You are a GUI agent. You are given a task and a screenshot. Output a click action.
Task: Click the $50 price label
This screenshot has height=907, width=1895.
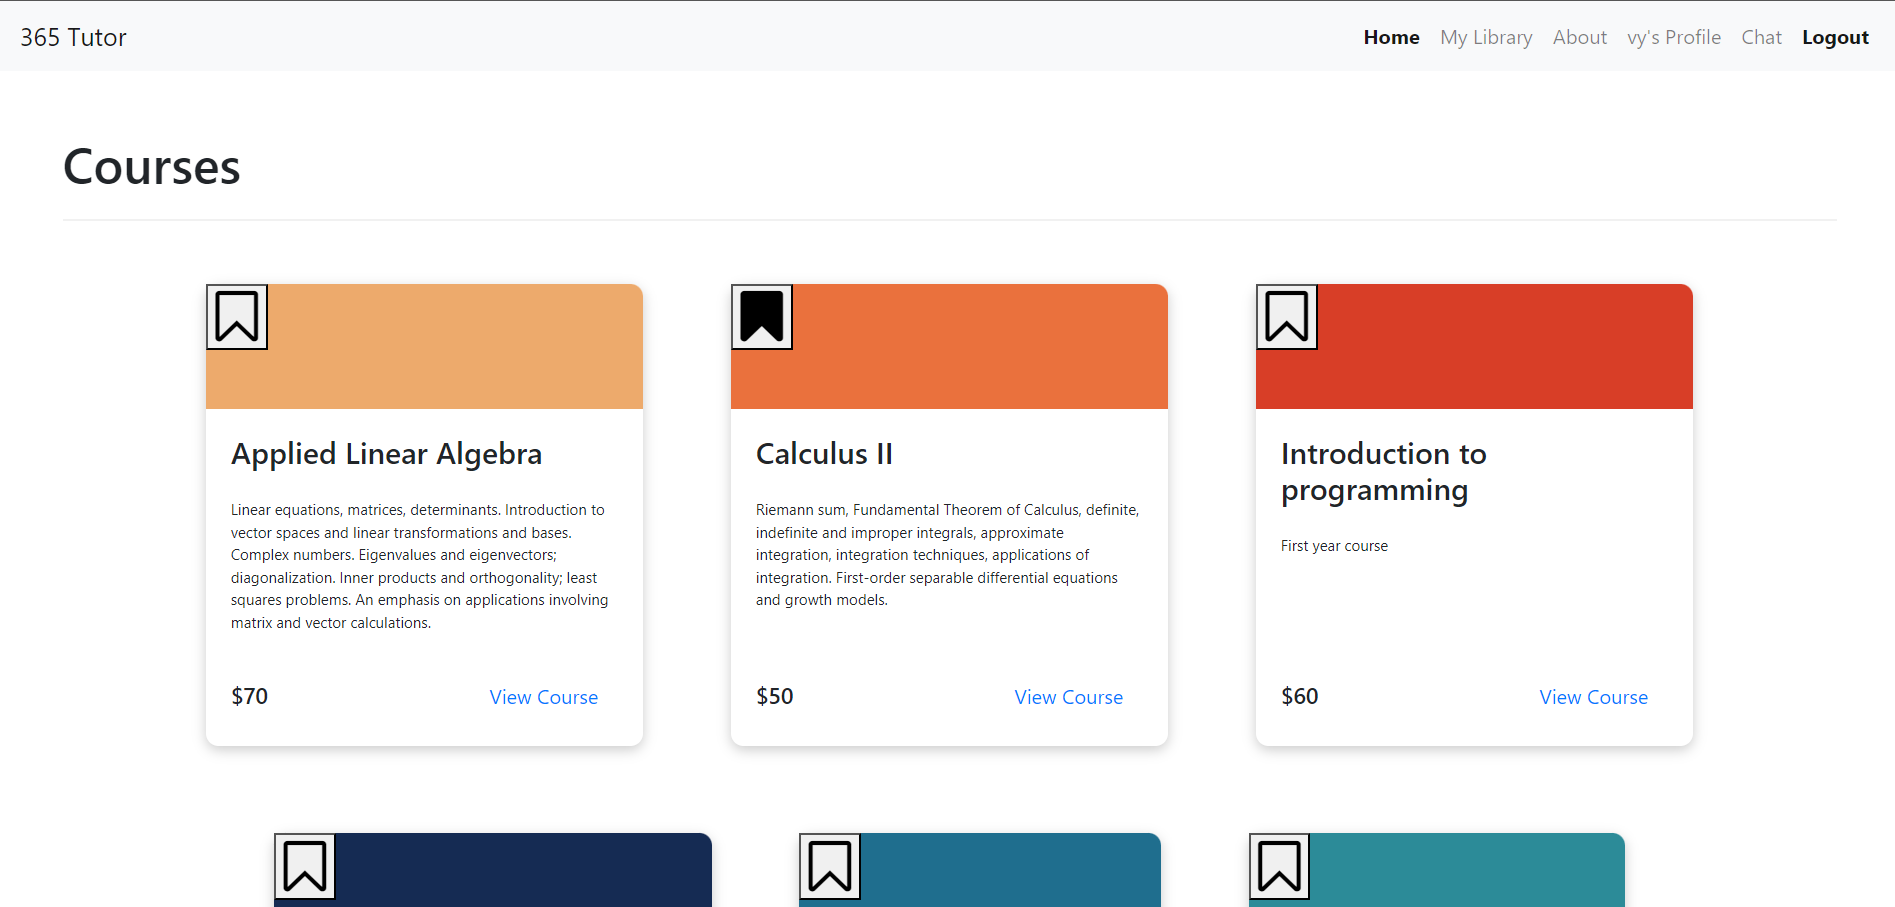point(774,696)
